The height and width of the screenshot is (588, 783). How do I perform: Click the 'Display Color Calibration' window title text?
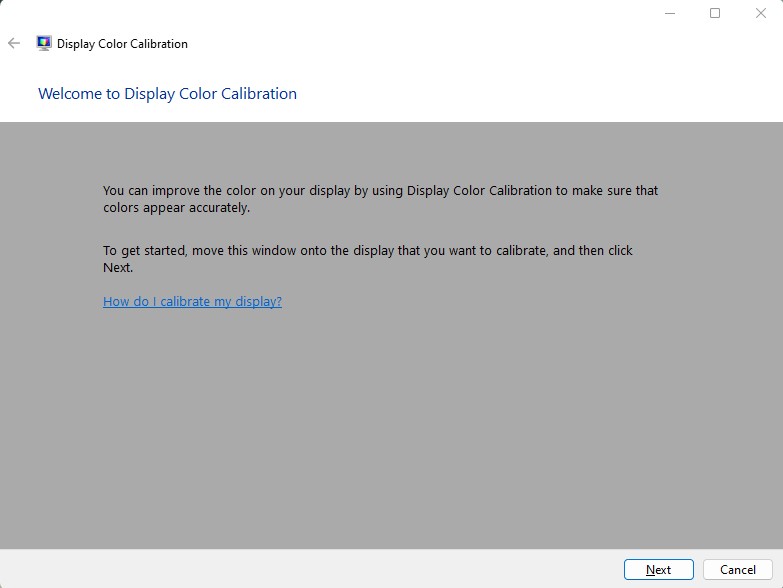point(122,44)
